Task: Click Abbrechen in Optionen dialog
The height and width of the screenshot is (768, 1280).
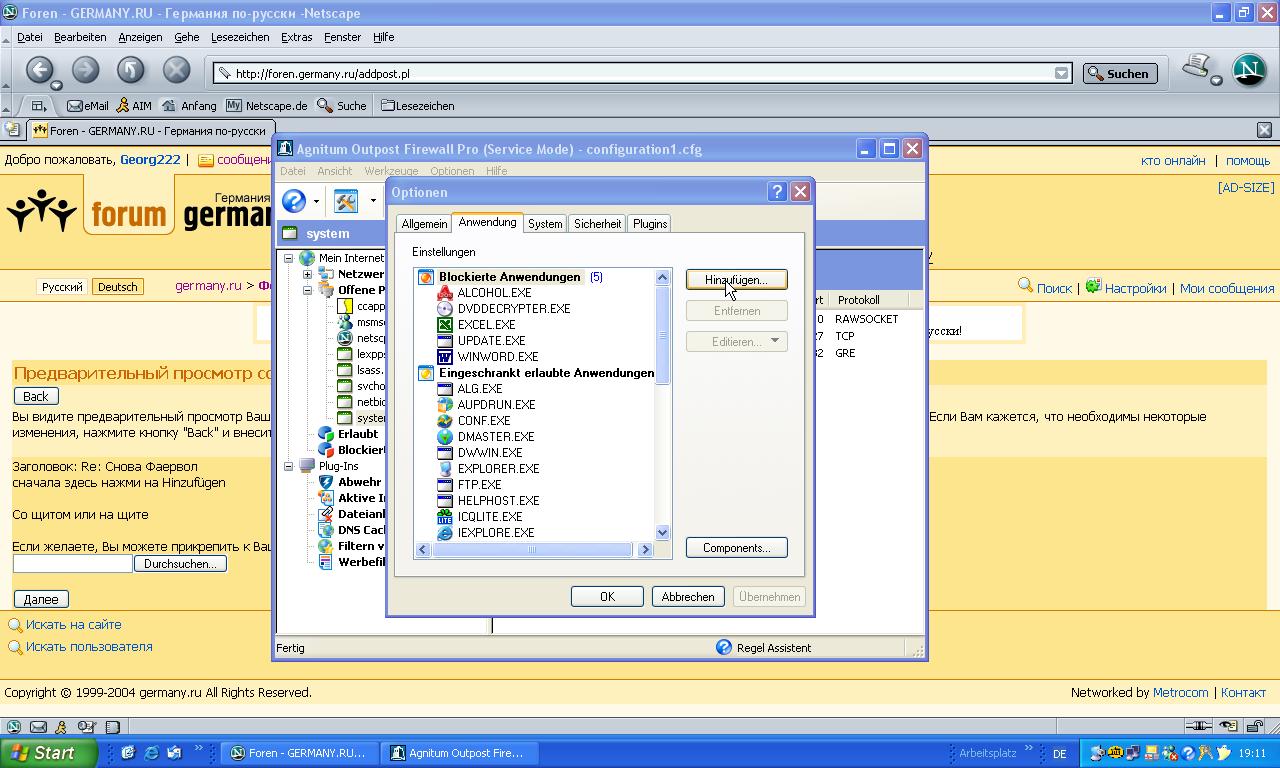Action: click(688, 596)
